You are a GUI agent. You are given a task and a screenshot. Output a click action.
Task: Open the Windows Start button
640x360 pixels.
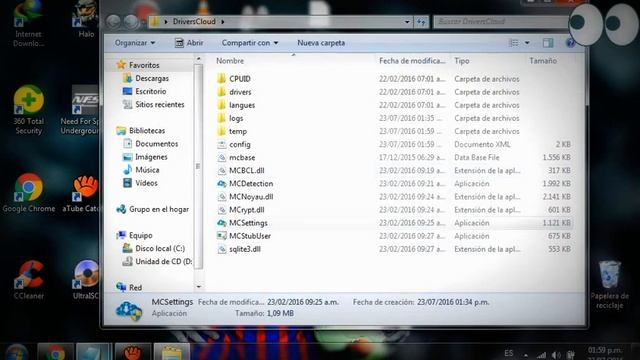[x=16, y=353]
